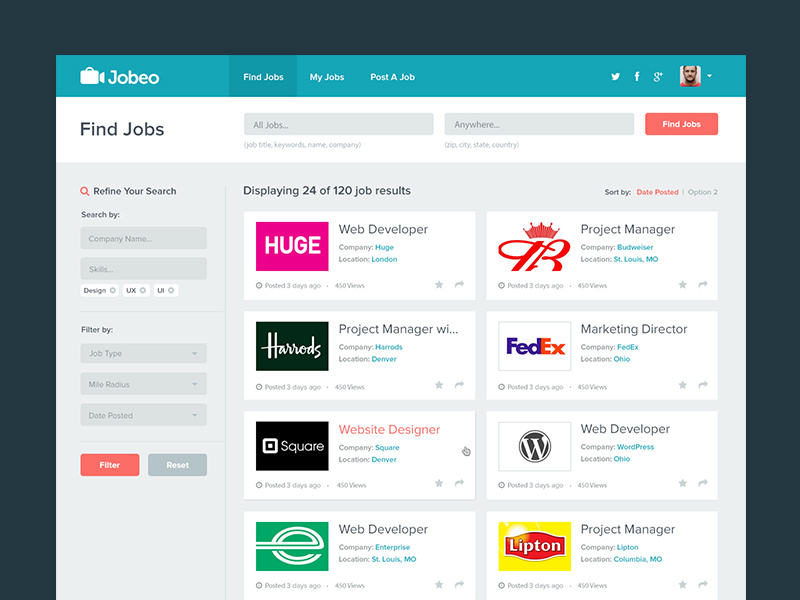Star the Budweiser Project Manager job

click(683, 285)
